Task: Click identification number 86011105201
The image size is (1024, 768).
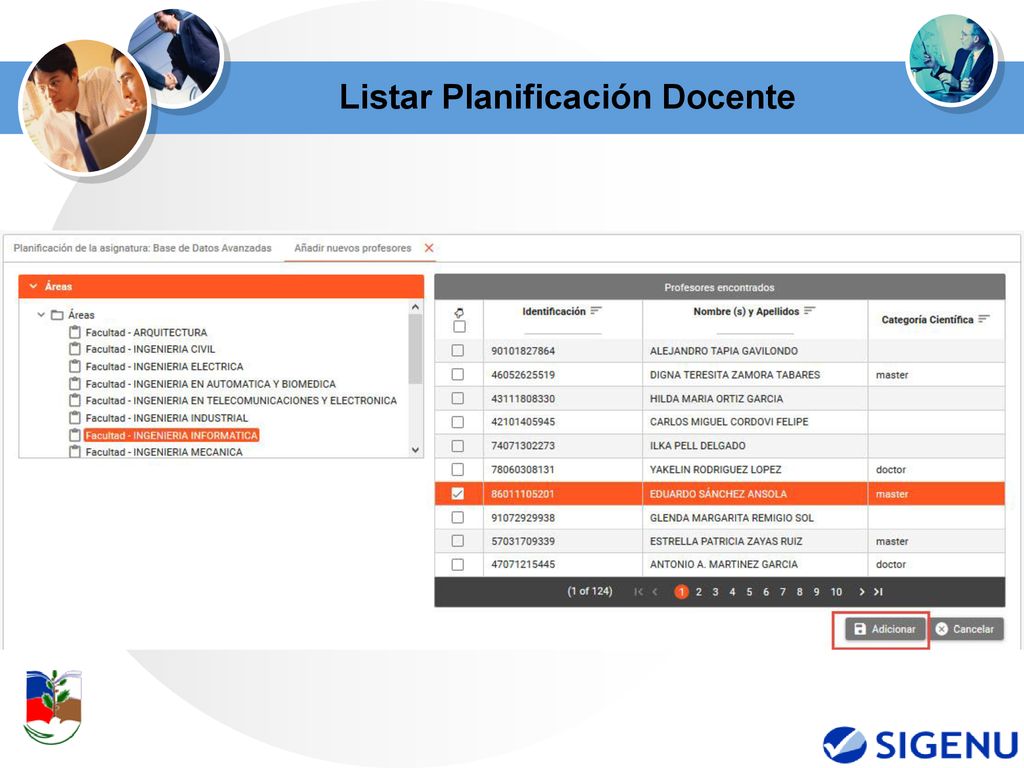Action: click(x=522, y=494)
